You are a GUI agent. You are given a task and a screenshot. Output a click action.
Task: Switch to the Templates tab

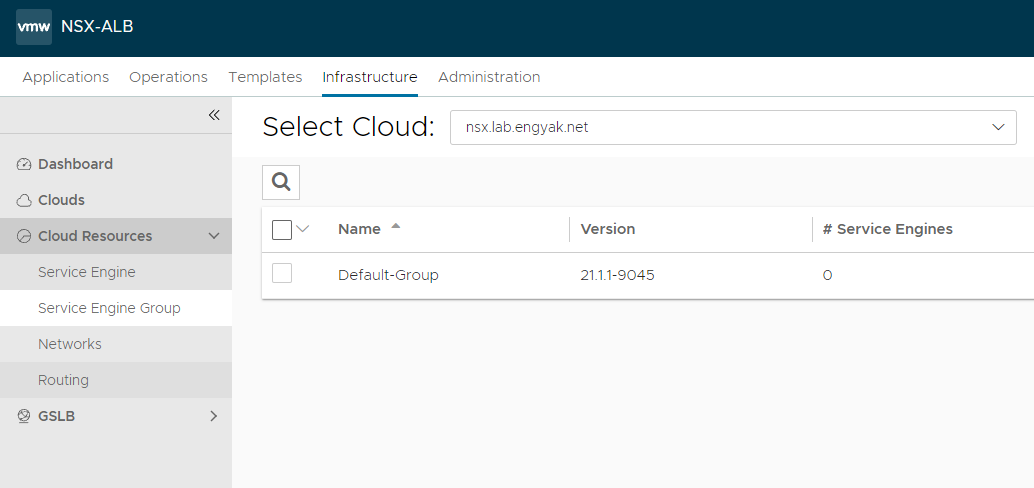(x=265, y=77)
